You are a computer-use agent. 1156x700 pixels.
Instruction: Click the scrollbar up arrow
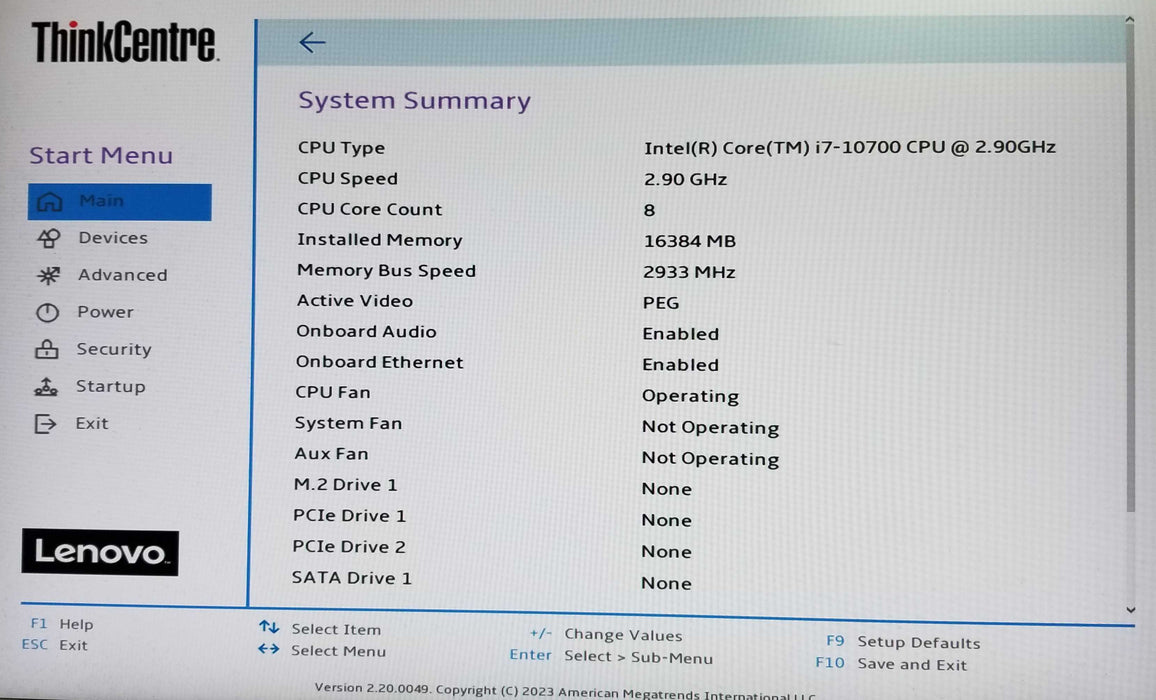point(1129,20)
